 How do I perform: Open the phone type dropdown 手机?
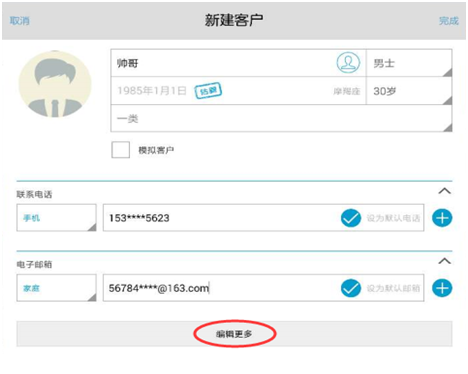[x=56, y=218]
